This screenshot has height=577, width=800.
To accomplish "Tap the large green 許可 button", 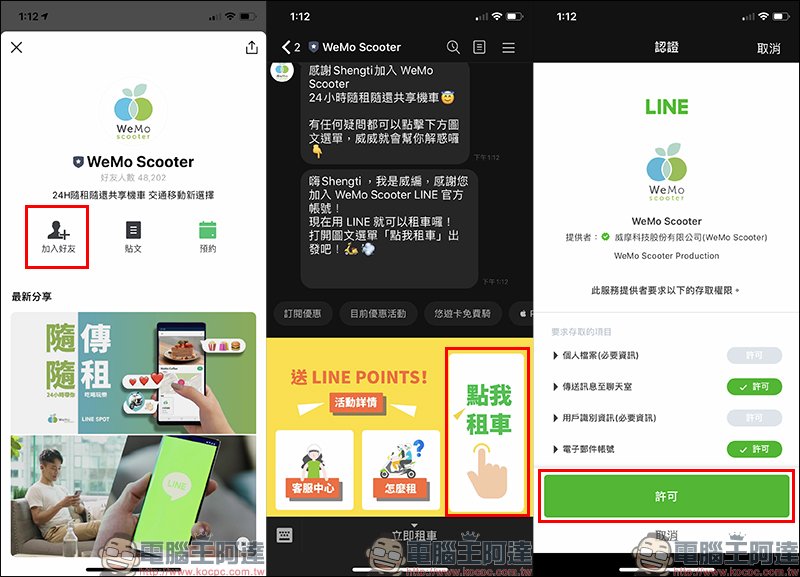I will [x=666, y=496].
